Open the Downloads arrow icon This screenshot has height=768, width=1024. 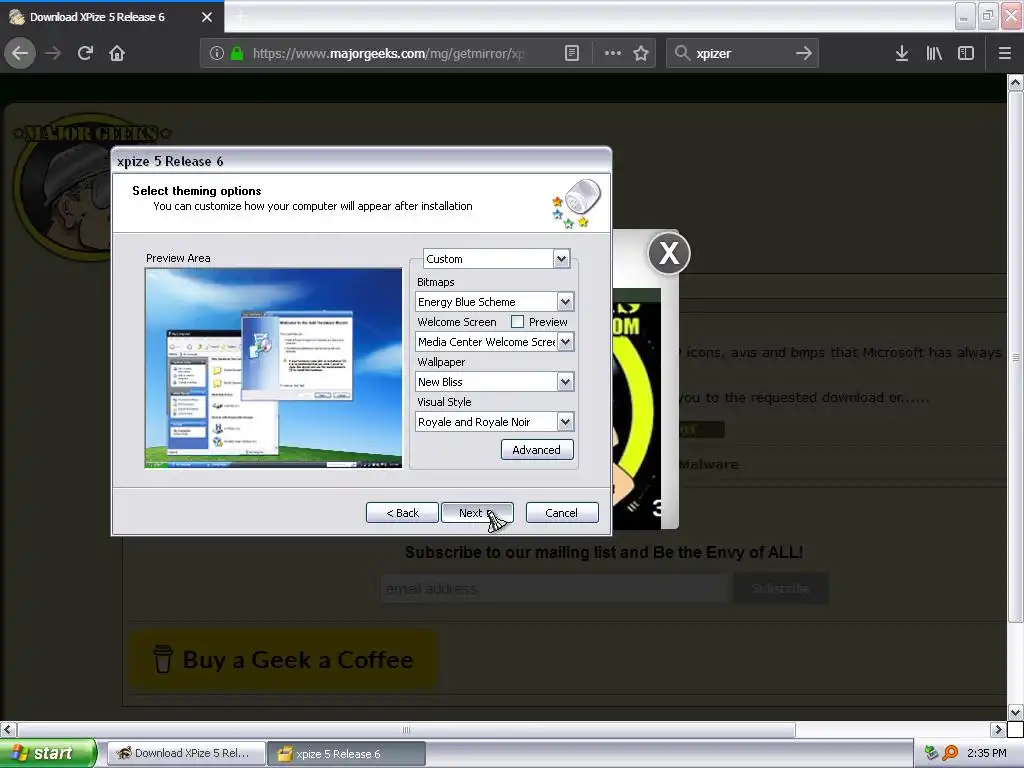pyautogui.click(x=902, y=53)
